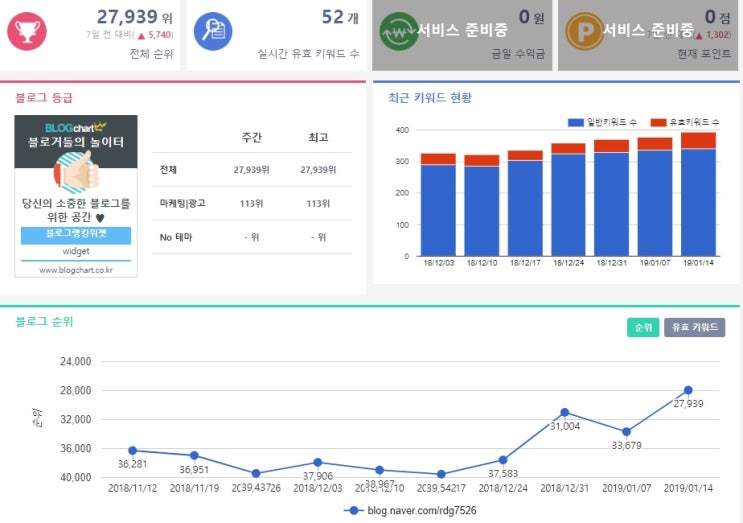Click the 19/01/14 bar in keyword chart
743x523 pixels.
[x=698, y=194]
